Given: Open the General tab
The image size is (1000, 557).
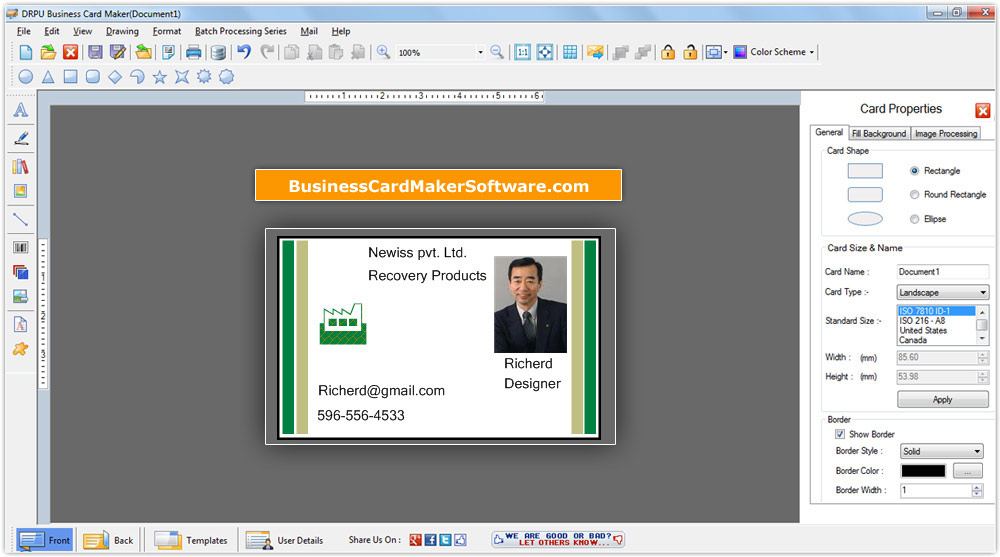Looking at the screenshot, I should pos(829,132).
